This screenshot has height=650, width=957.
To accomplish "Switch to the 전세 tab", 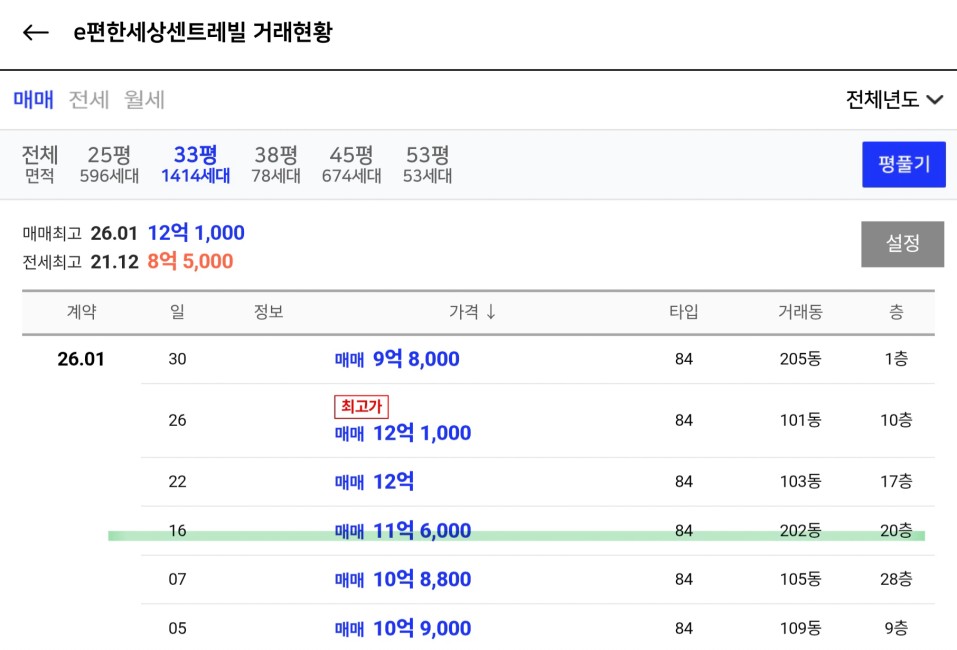I will (88, 100).
